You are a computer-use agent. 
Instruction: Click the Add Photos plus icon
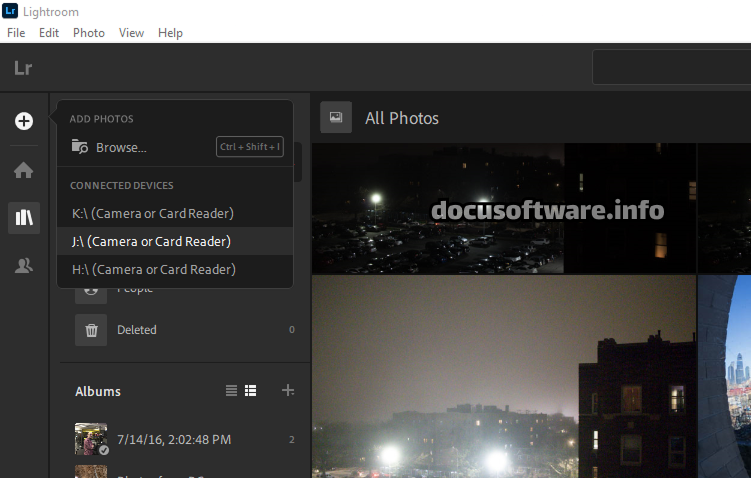24,121
